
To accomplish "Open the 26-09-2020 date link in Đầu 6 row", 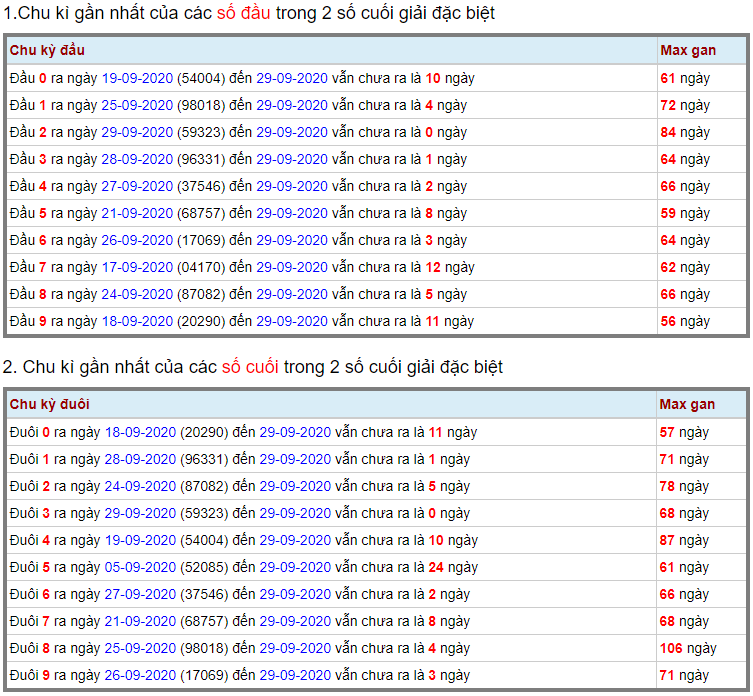I will [137, 240].
